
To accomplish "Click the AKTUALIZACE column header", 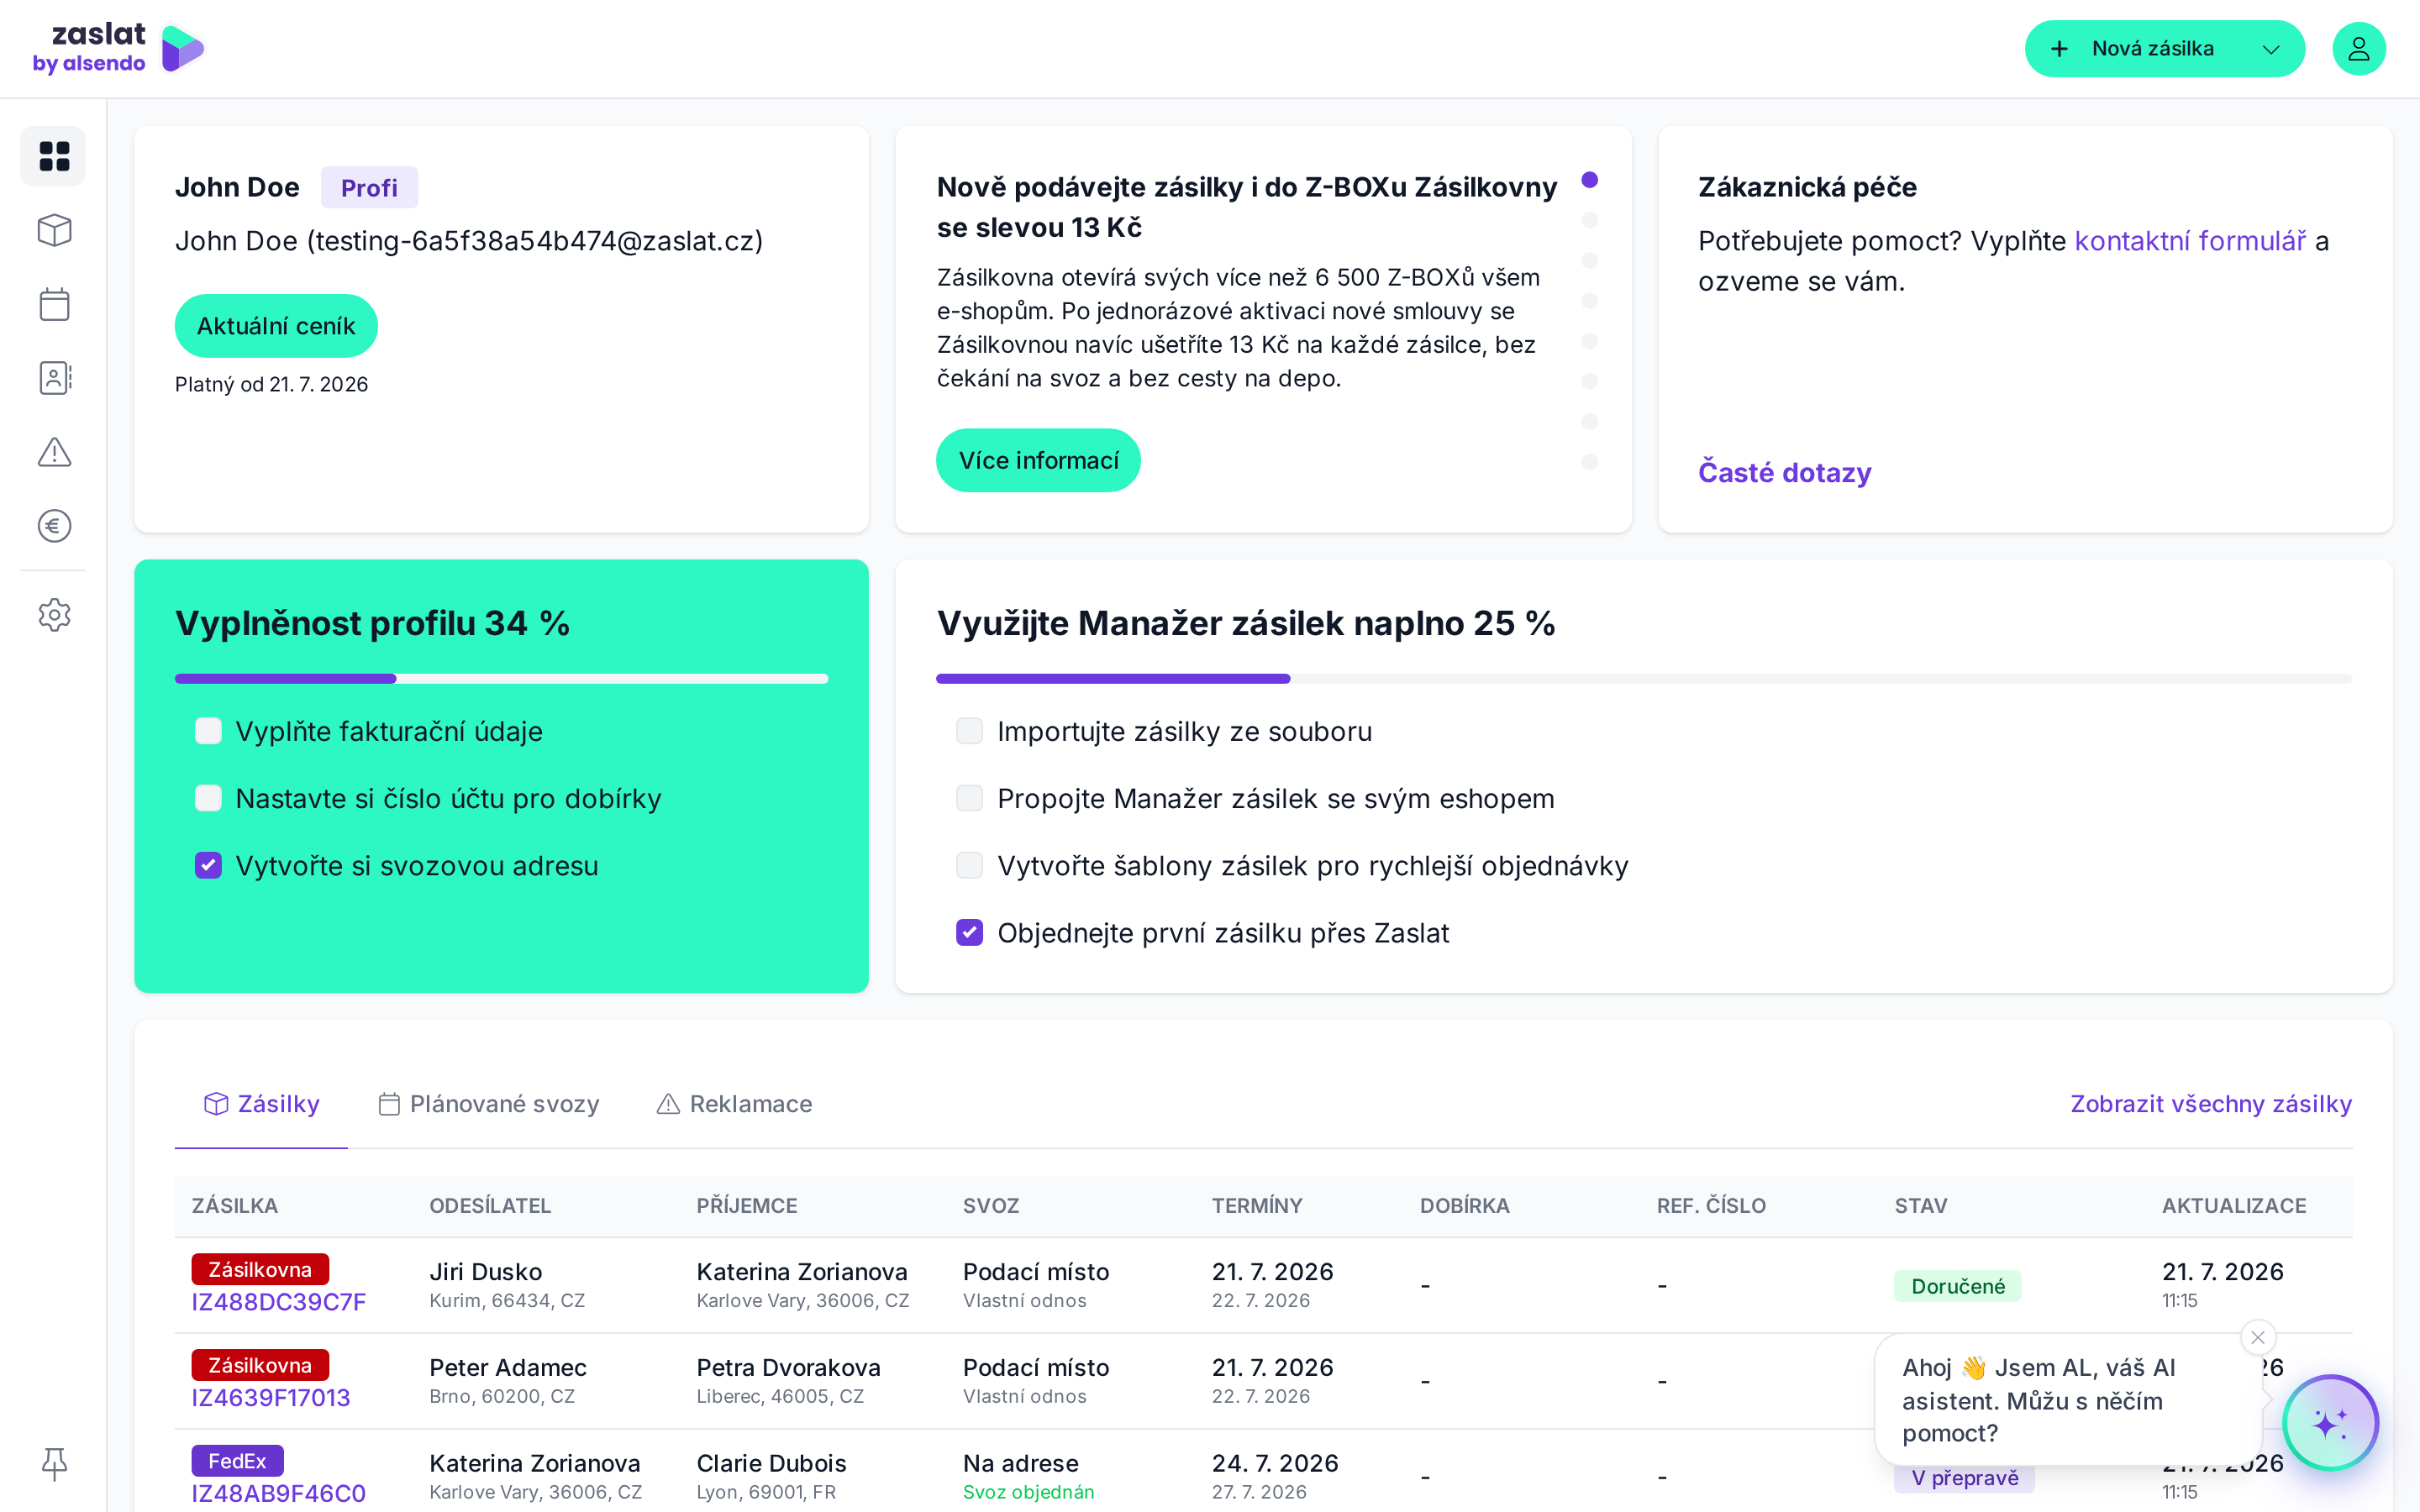I will (x=2234, y=1206).
